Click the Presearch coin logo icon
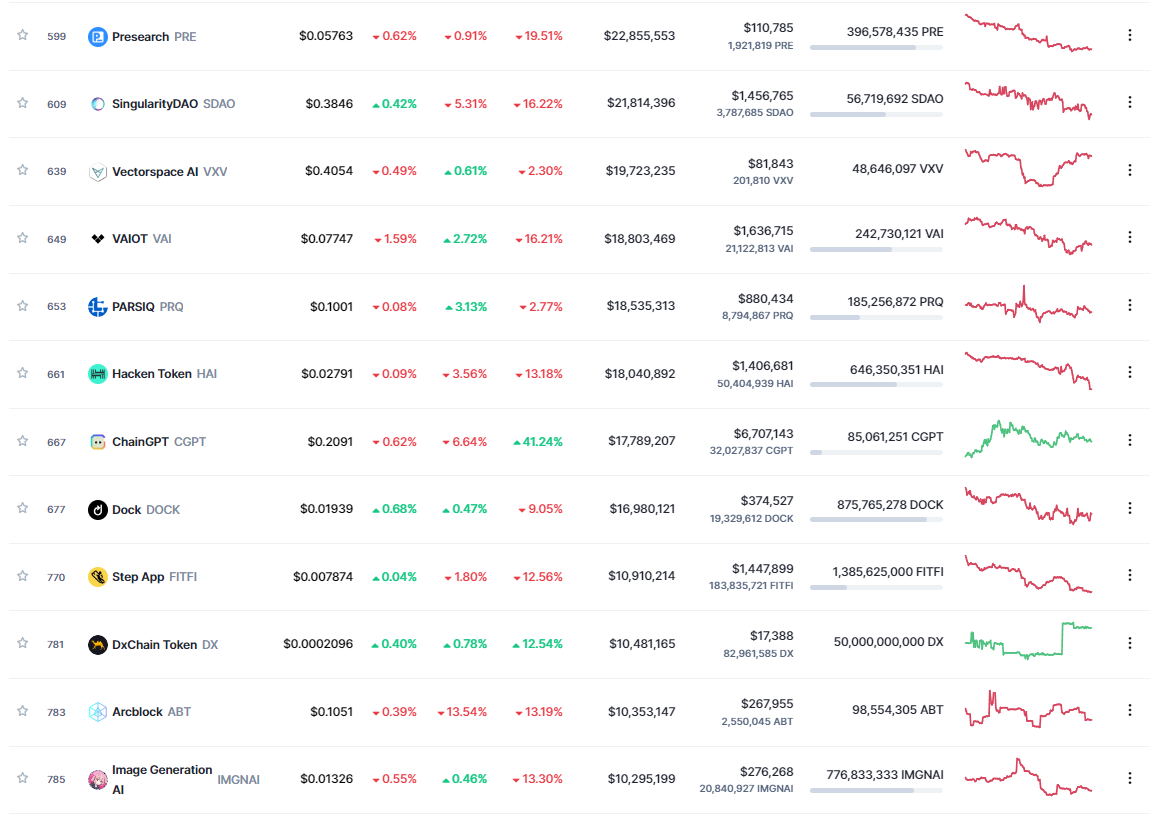1157x823 pixels. [x=98, y=37]
